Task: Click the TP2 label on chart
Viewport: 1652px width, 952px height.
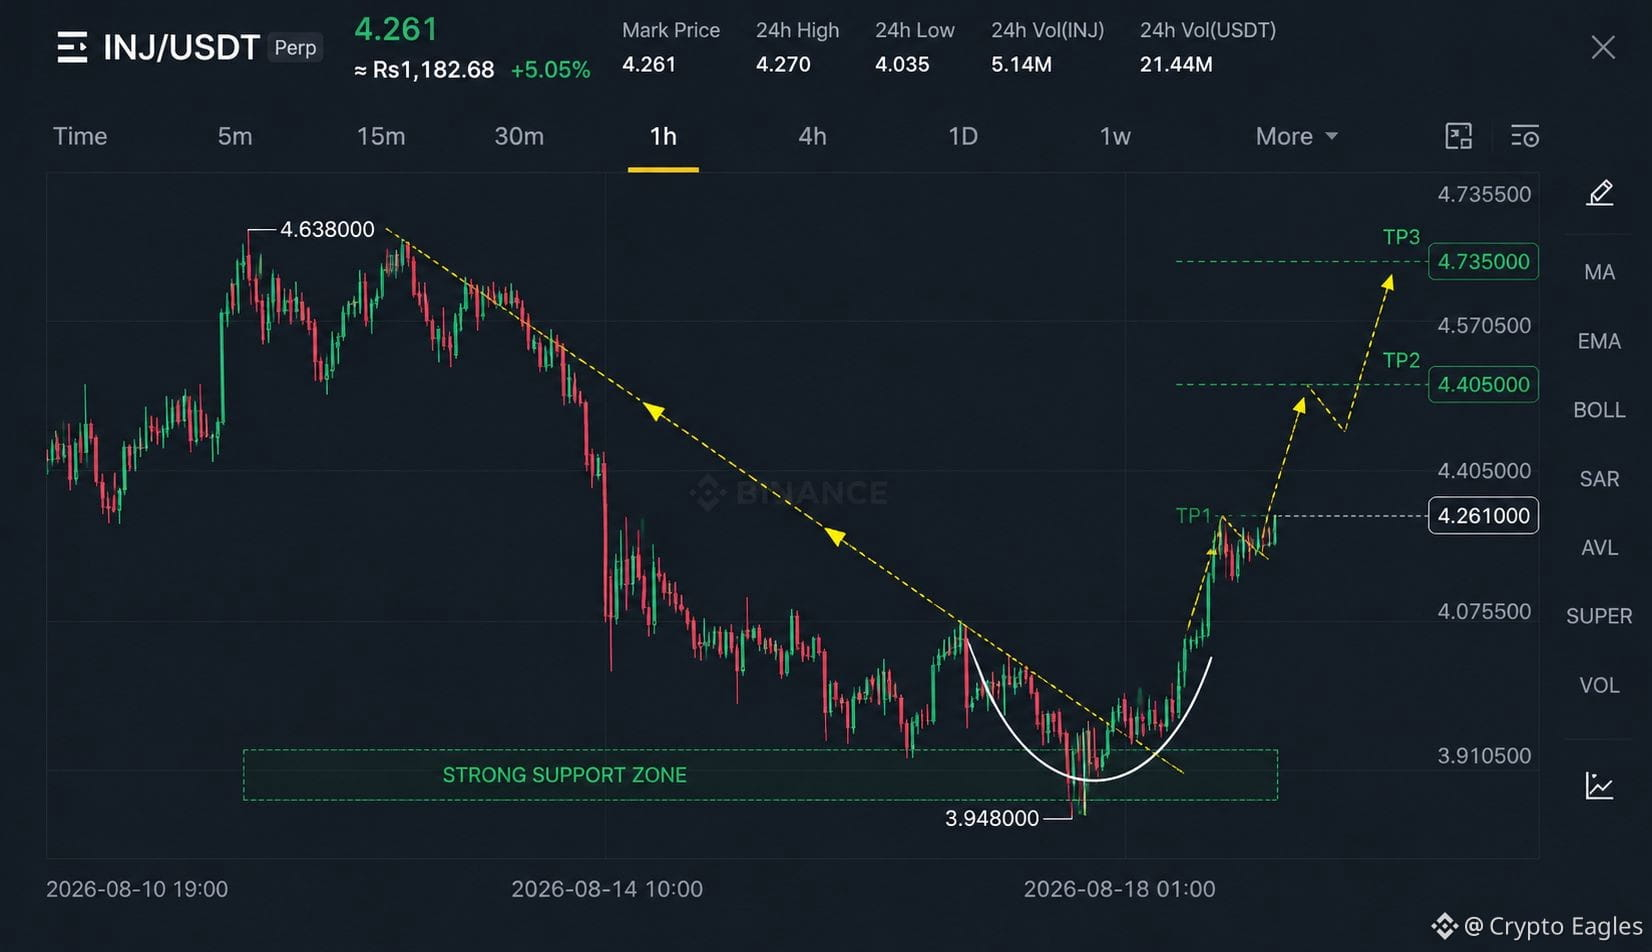Action: 1401,360
